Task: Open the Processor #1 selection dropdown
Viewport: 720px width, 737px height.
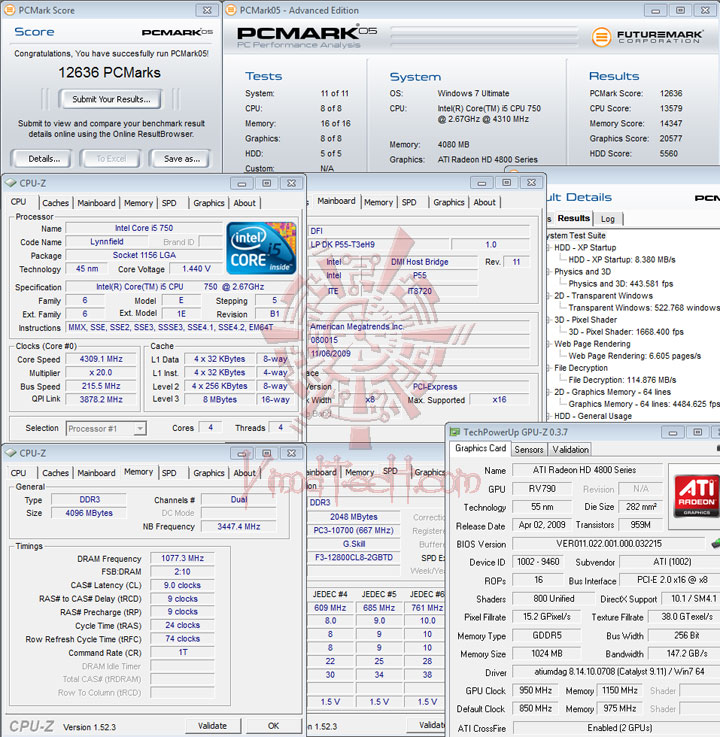Action: (140, 428)
